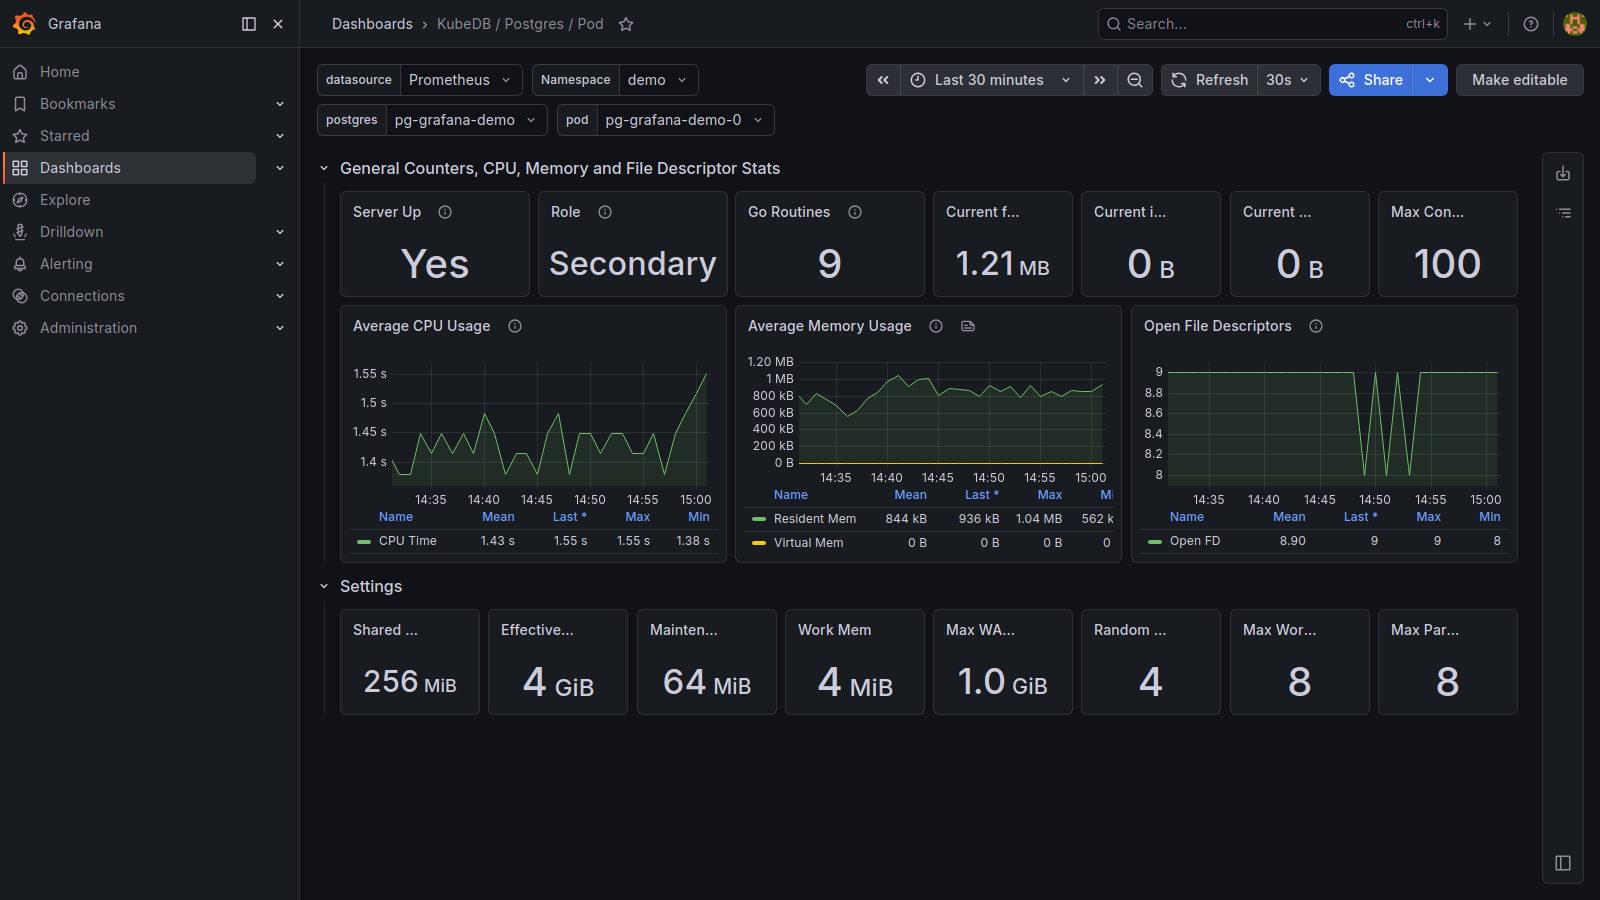The width and height of the screenshot is (1600, 900).
Task: Show info for Server Up panel
Action: pyautogui.click(x=445, y=212)
